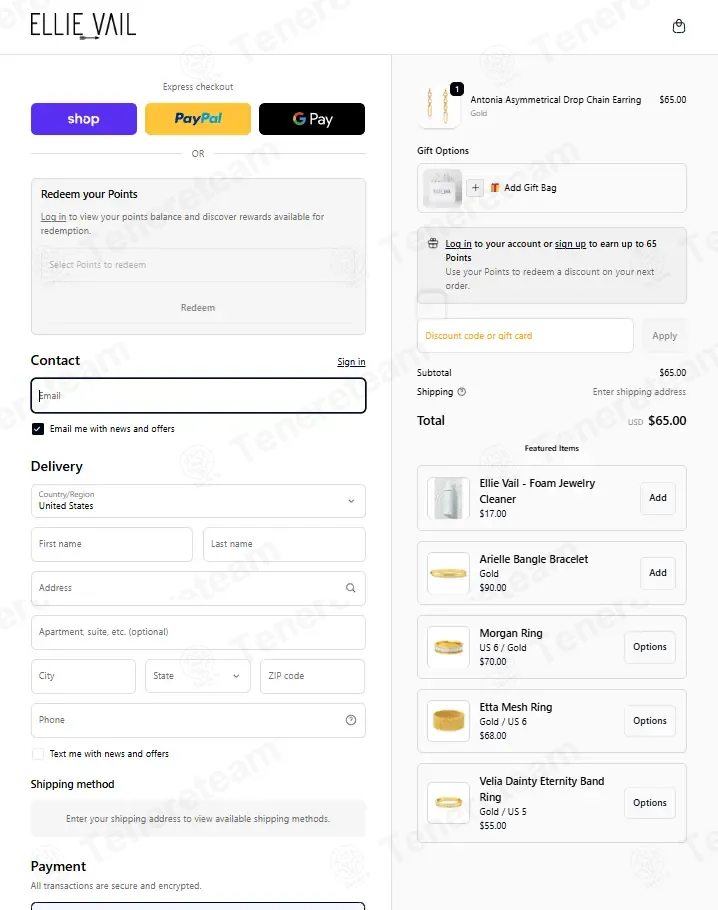Click the Ellie Vail logo
Image resolution: width=718 pixels, height=910 pixels.
coord(83,26)
